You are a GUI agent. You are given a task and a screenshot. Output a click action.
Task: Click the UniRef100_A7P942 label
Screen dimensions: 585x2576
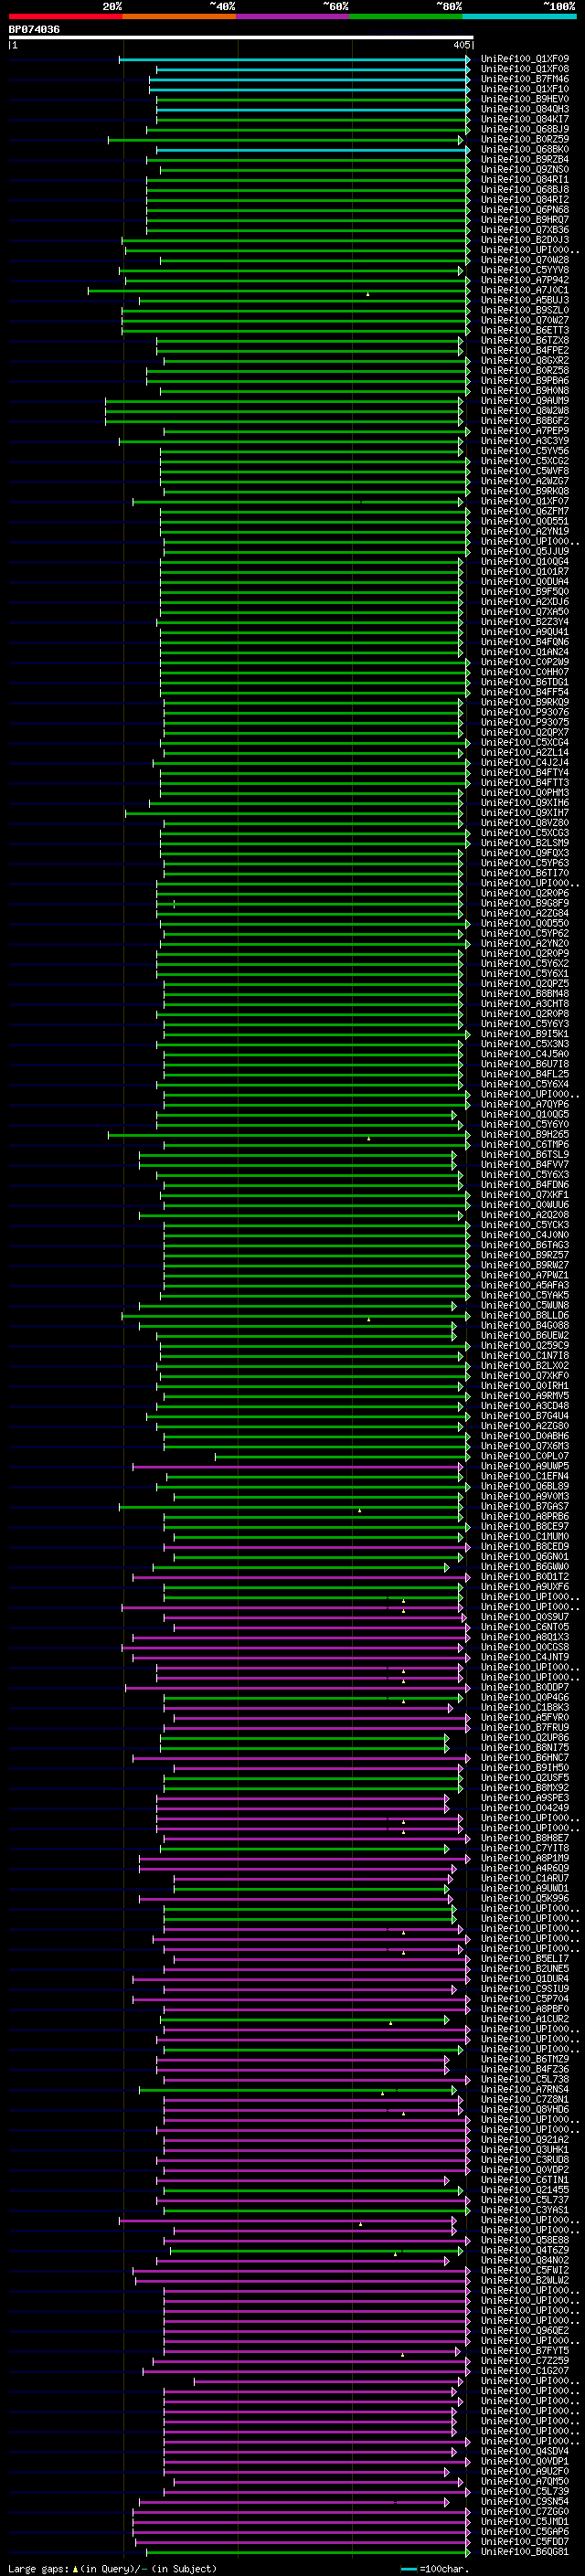tap(525, 280)
